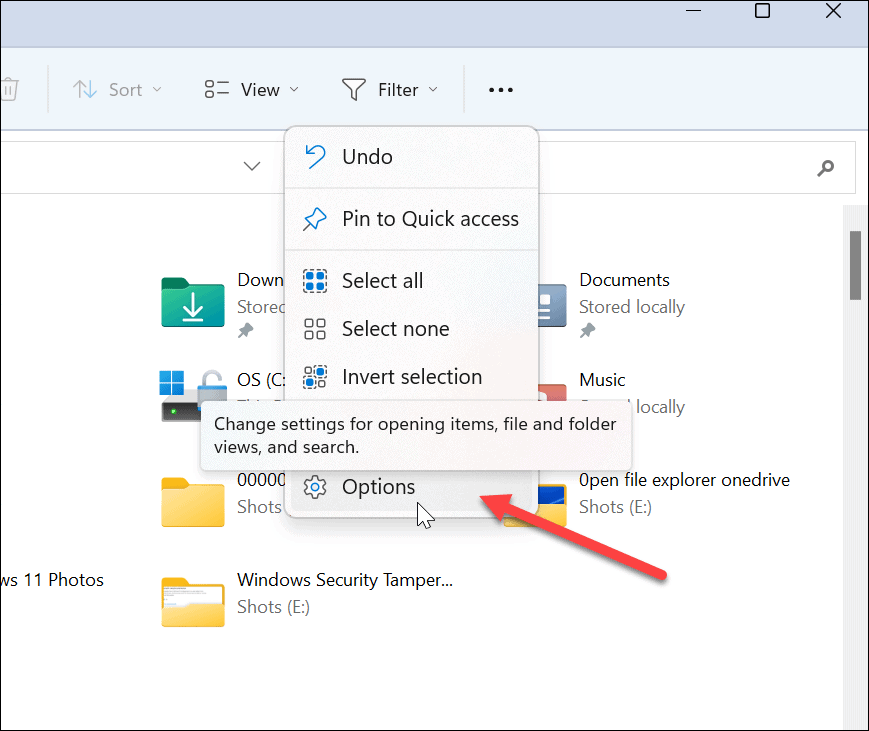Click the See more three-dots button
The height and width of the screenshot is (731, 869).
tap(500, 89)
